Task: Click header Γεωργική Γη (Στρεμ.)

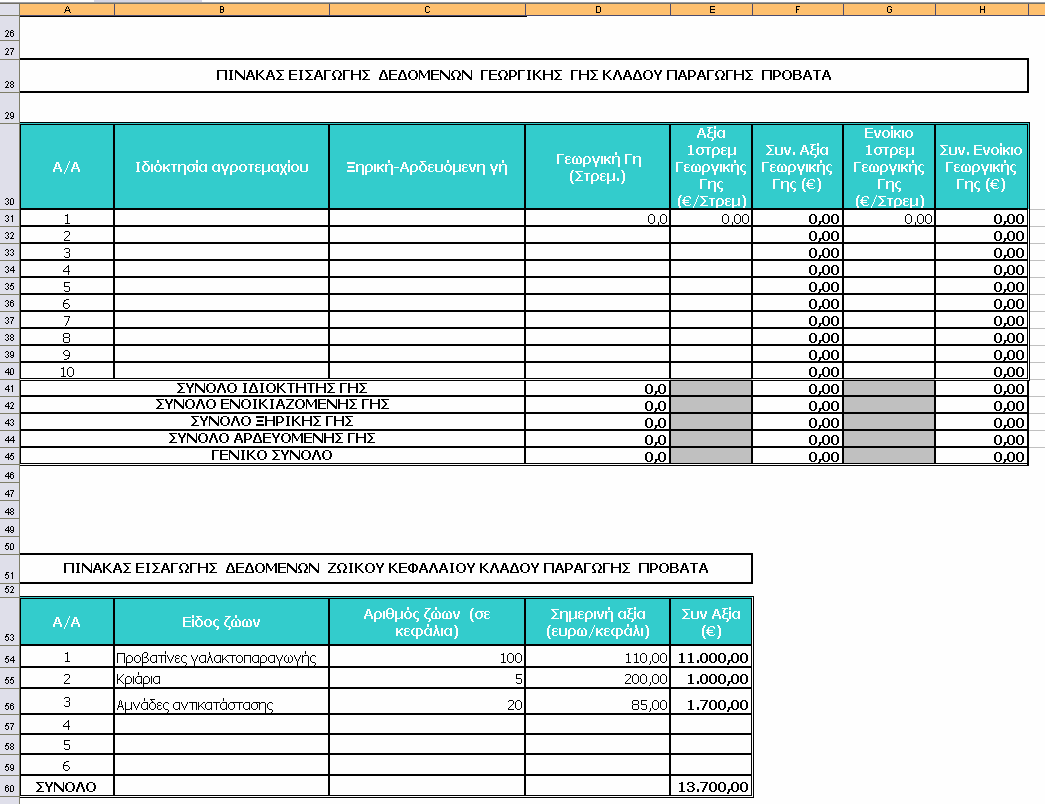Action: (598, 167)
